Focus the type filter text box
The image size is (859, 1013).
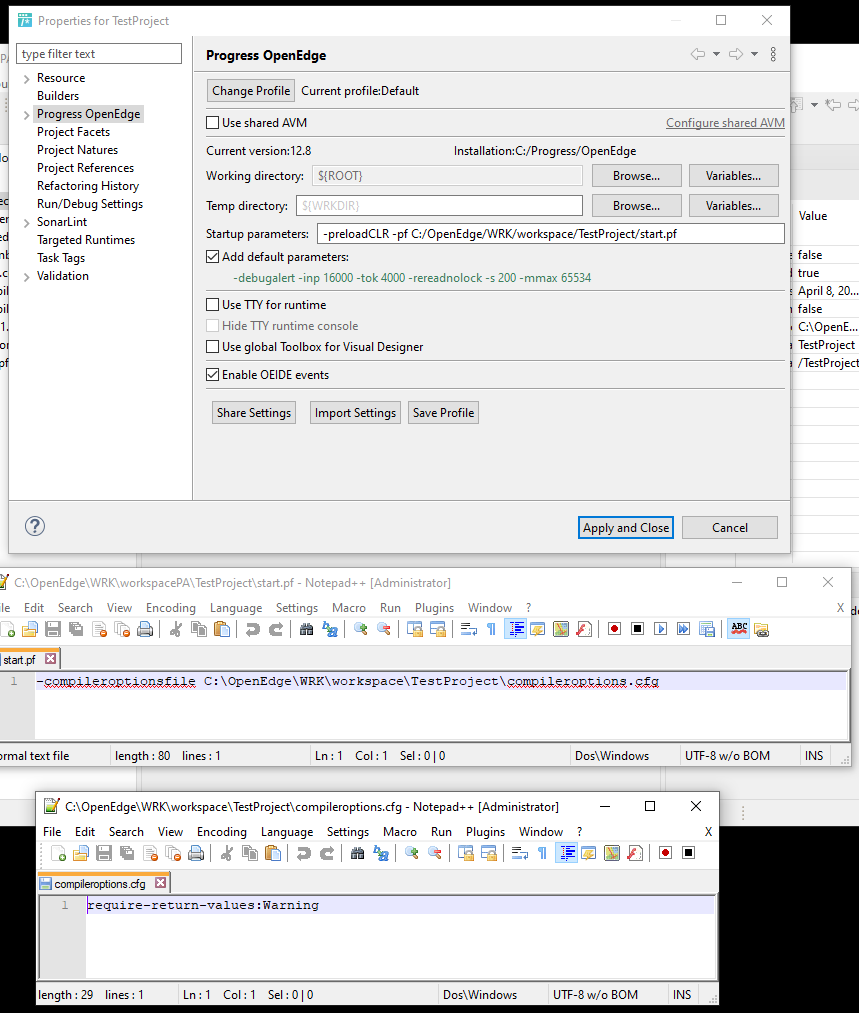pyautogui.click(x=99, y=54)
